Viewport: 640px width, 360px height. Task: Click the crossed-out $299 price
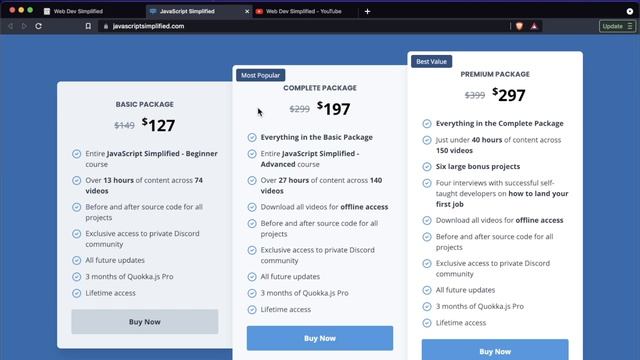click(x=300, y=109)
